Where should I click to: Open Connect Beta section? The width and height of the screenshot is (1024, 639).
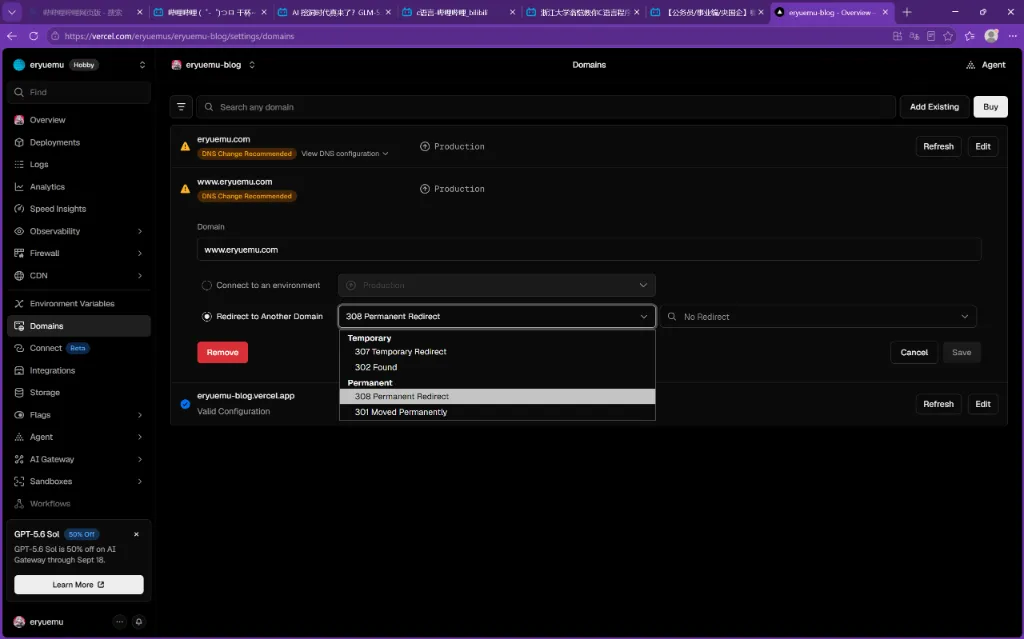click(79, 348)
